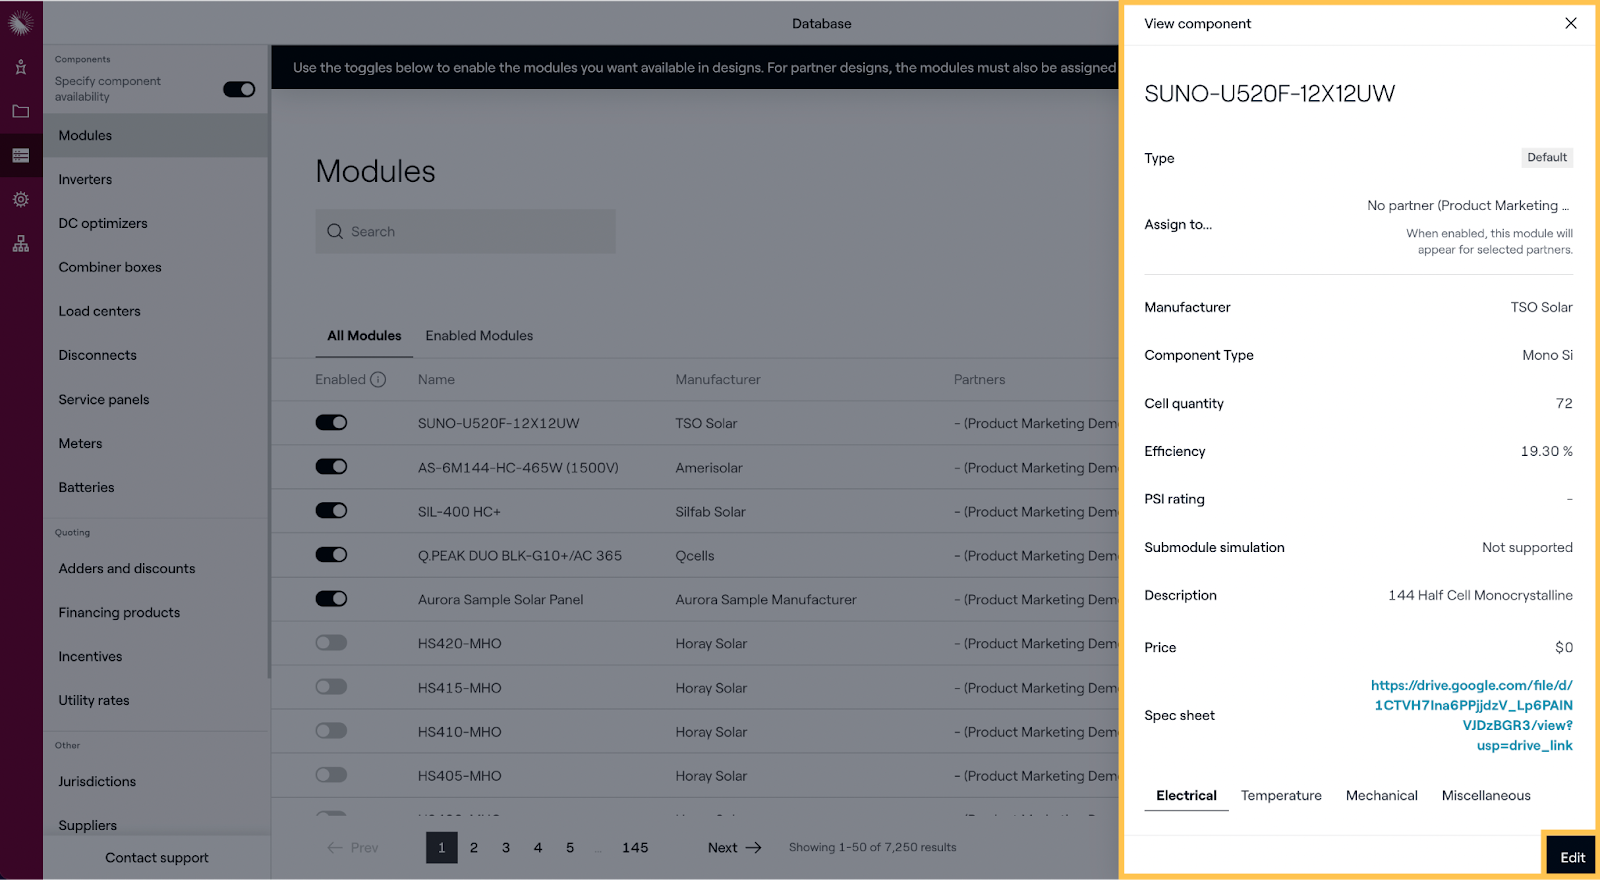Close the View component panel
Viewport: 1600px width, 880px height.
[x=1571, y=23]
